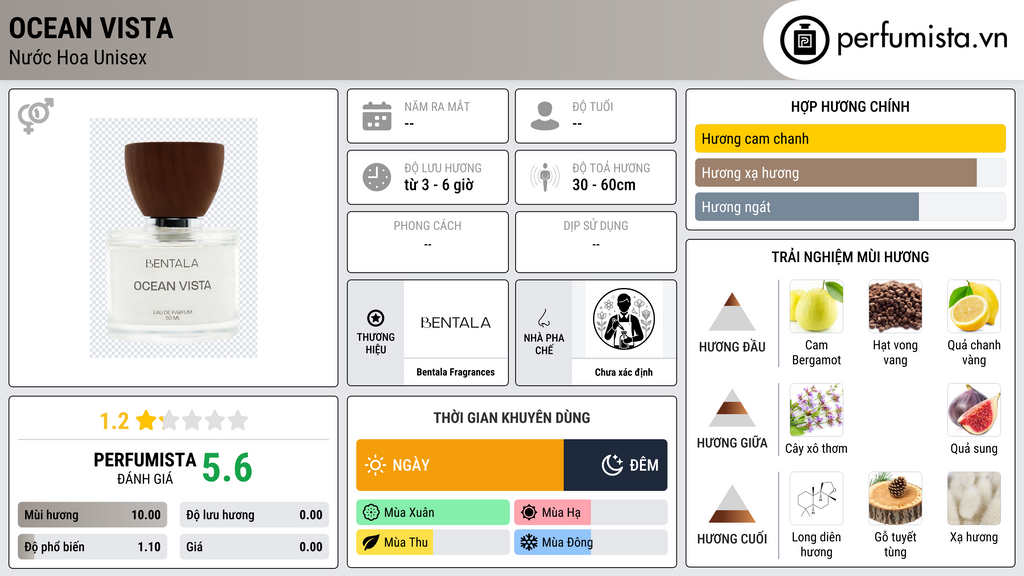Click the Hương giữa pyramid icon
This screenshot has width=1024, height=576.
click(x=732, y=408)
